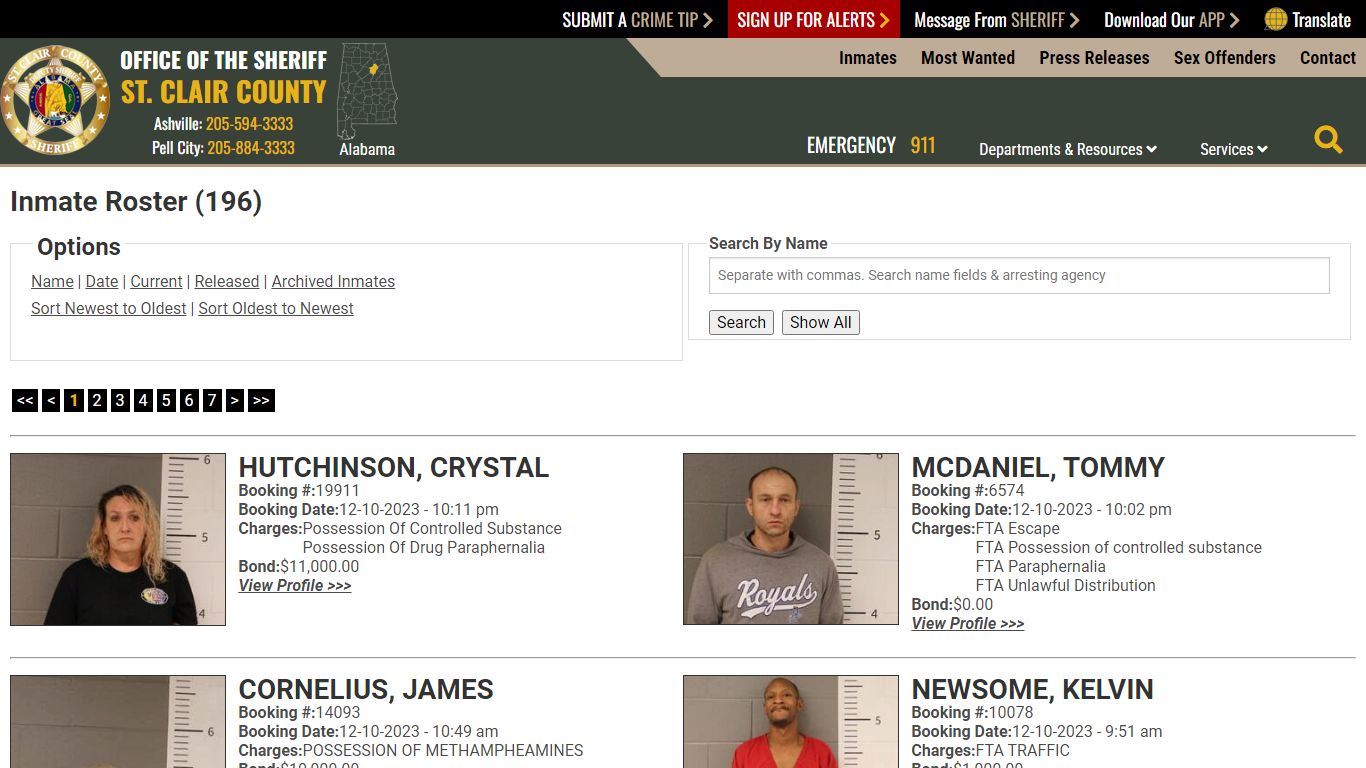Expand the Services dropdown

pyautogui.click(x=1233, y=149)
